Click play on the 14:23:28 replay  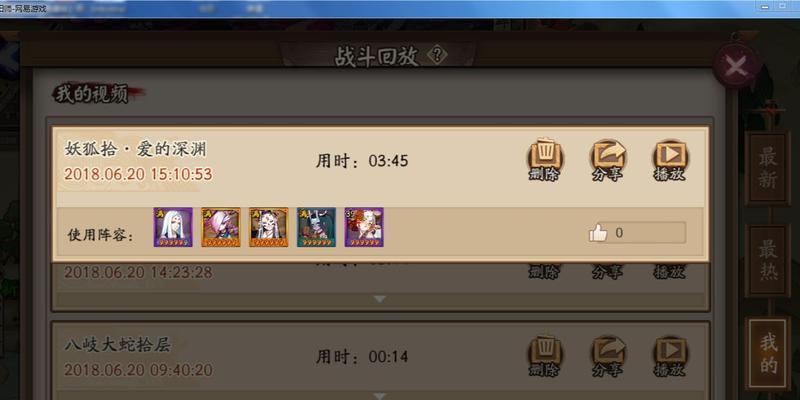(669, 271)
